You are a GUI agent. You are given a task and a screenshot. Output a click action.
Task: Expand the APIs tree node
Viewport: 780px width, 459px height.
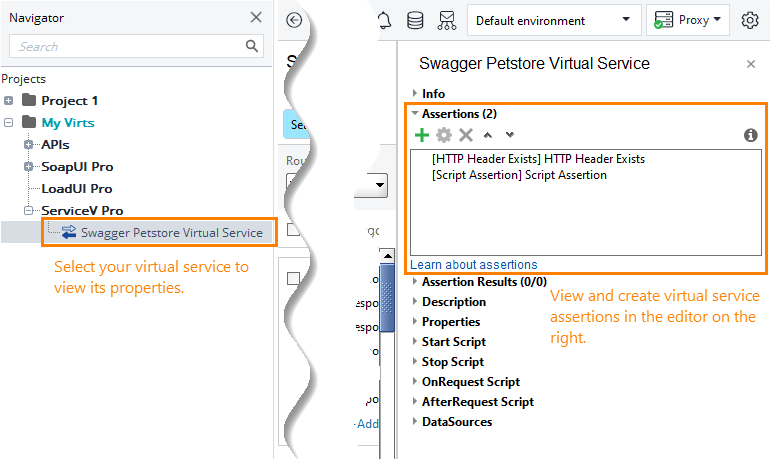point(29,144)
